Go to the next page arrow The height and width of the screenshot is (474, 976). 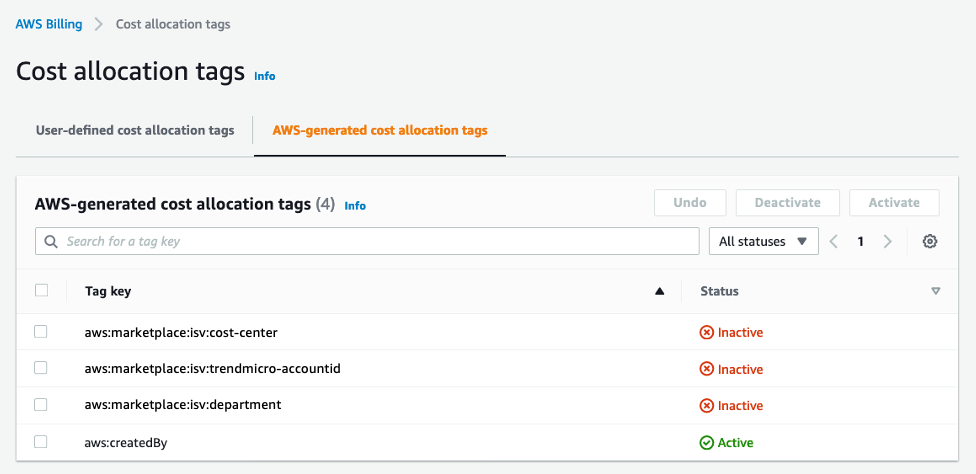click(887, 241)
